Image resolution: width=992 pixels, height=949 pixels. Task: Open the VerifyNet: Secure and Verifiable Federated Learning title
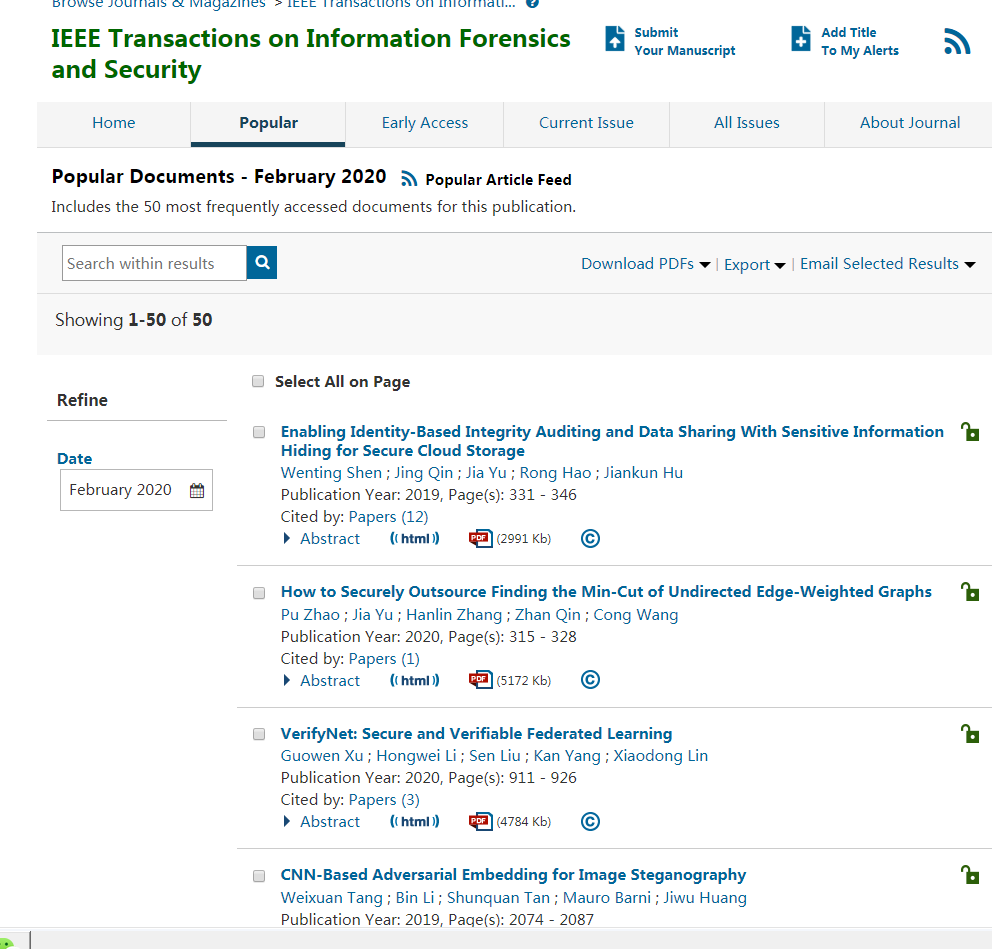point(476,733)
